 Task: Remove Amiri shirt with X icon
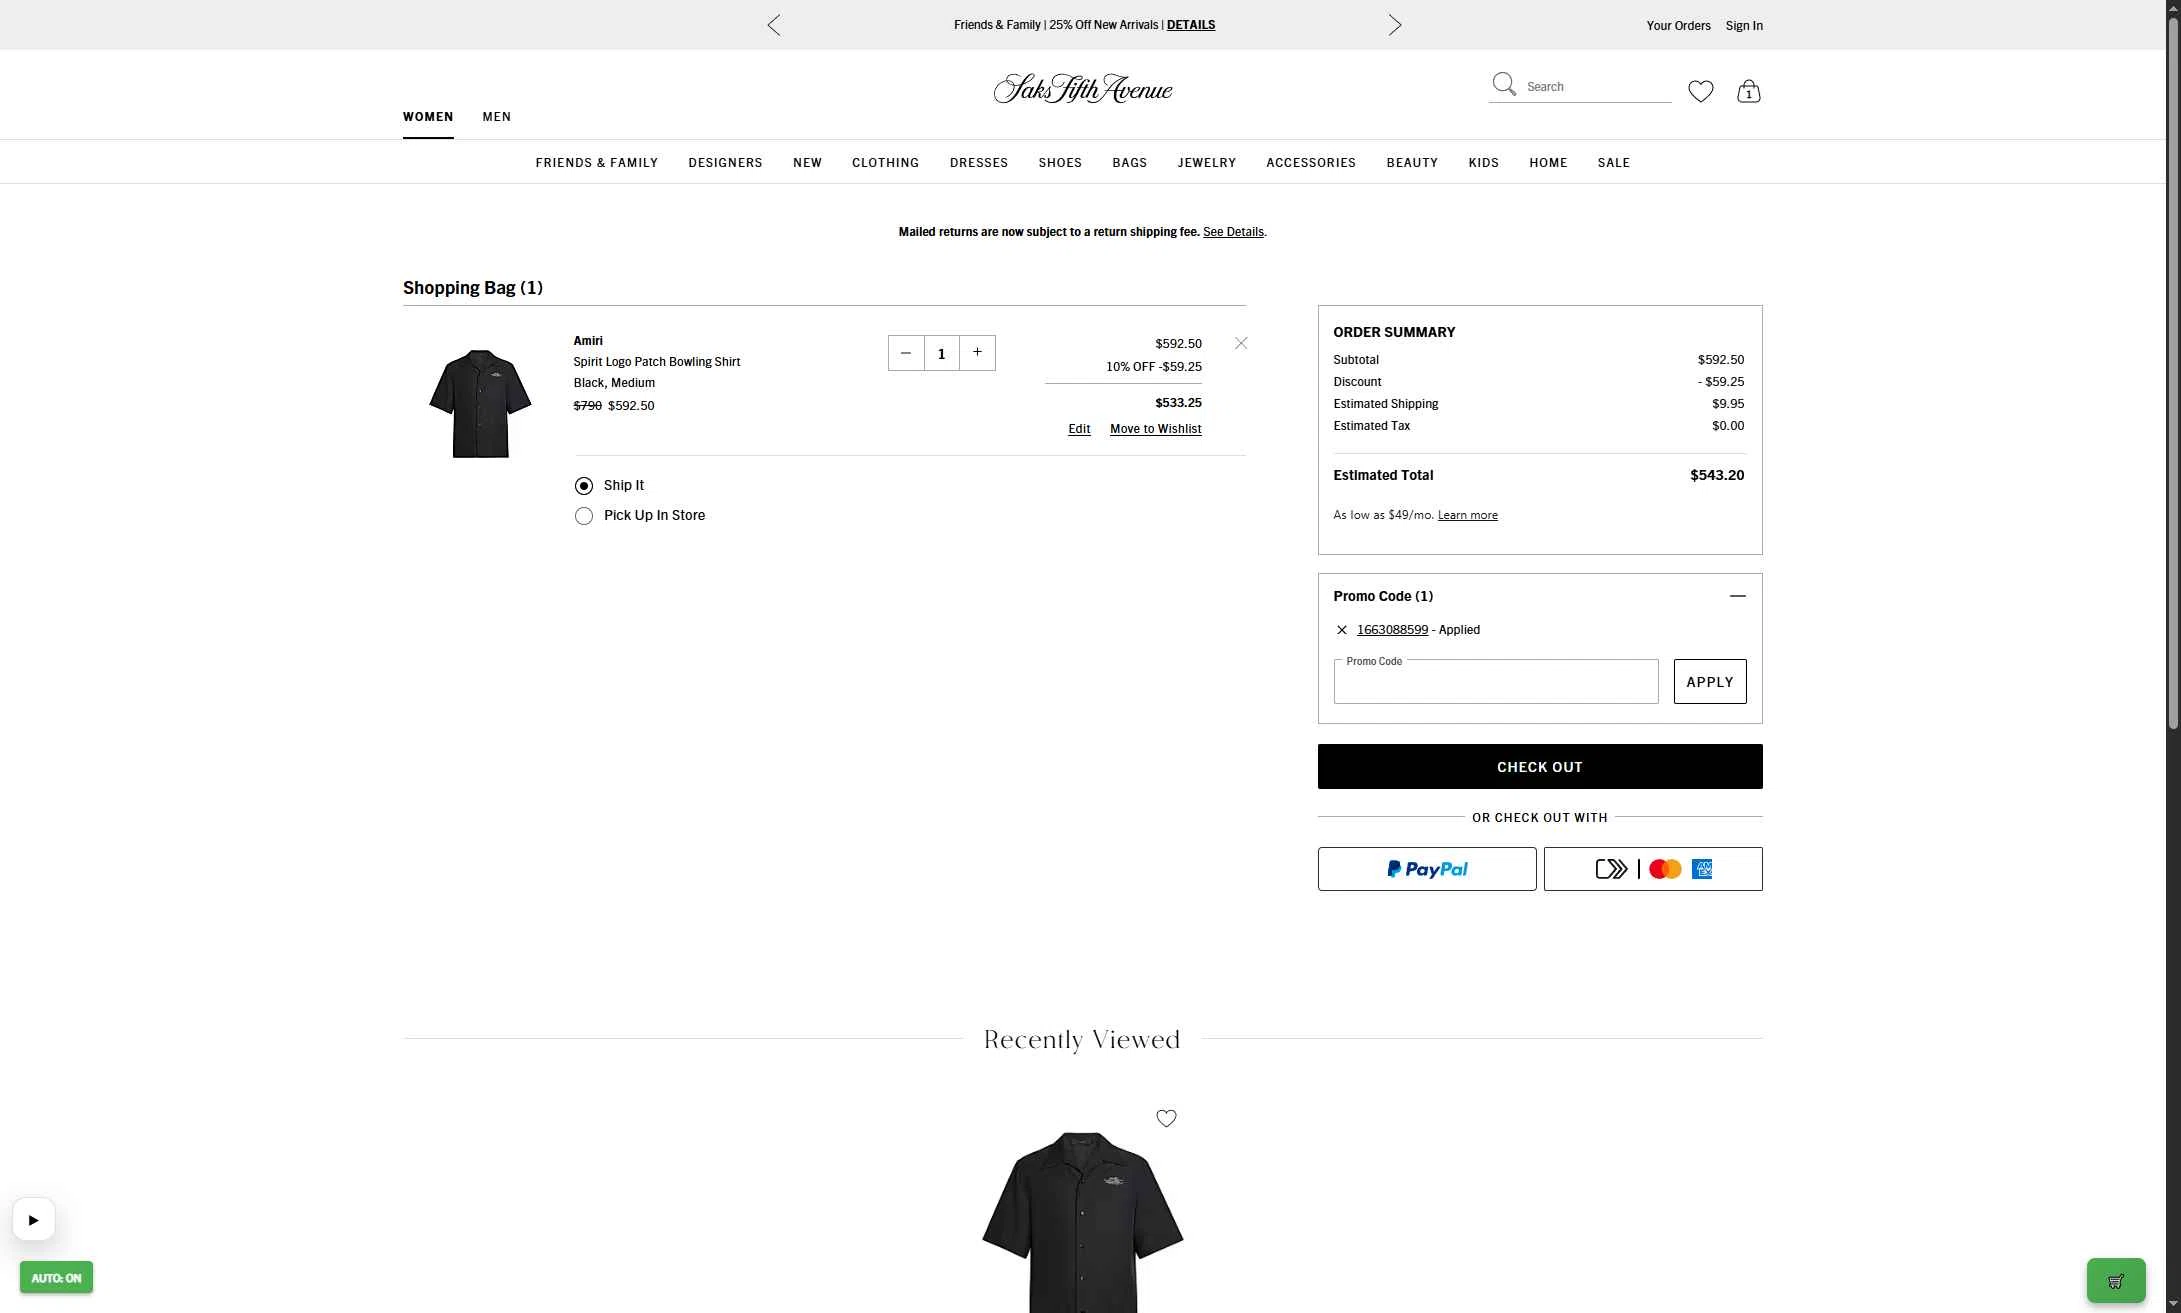(1240, 343)
